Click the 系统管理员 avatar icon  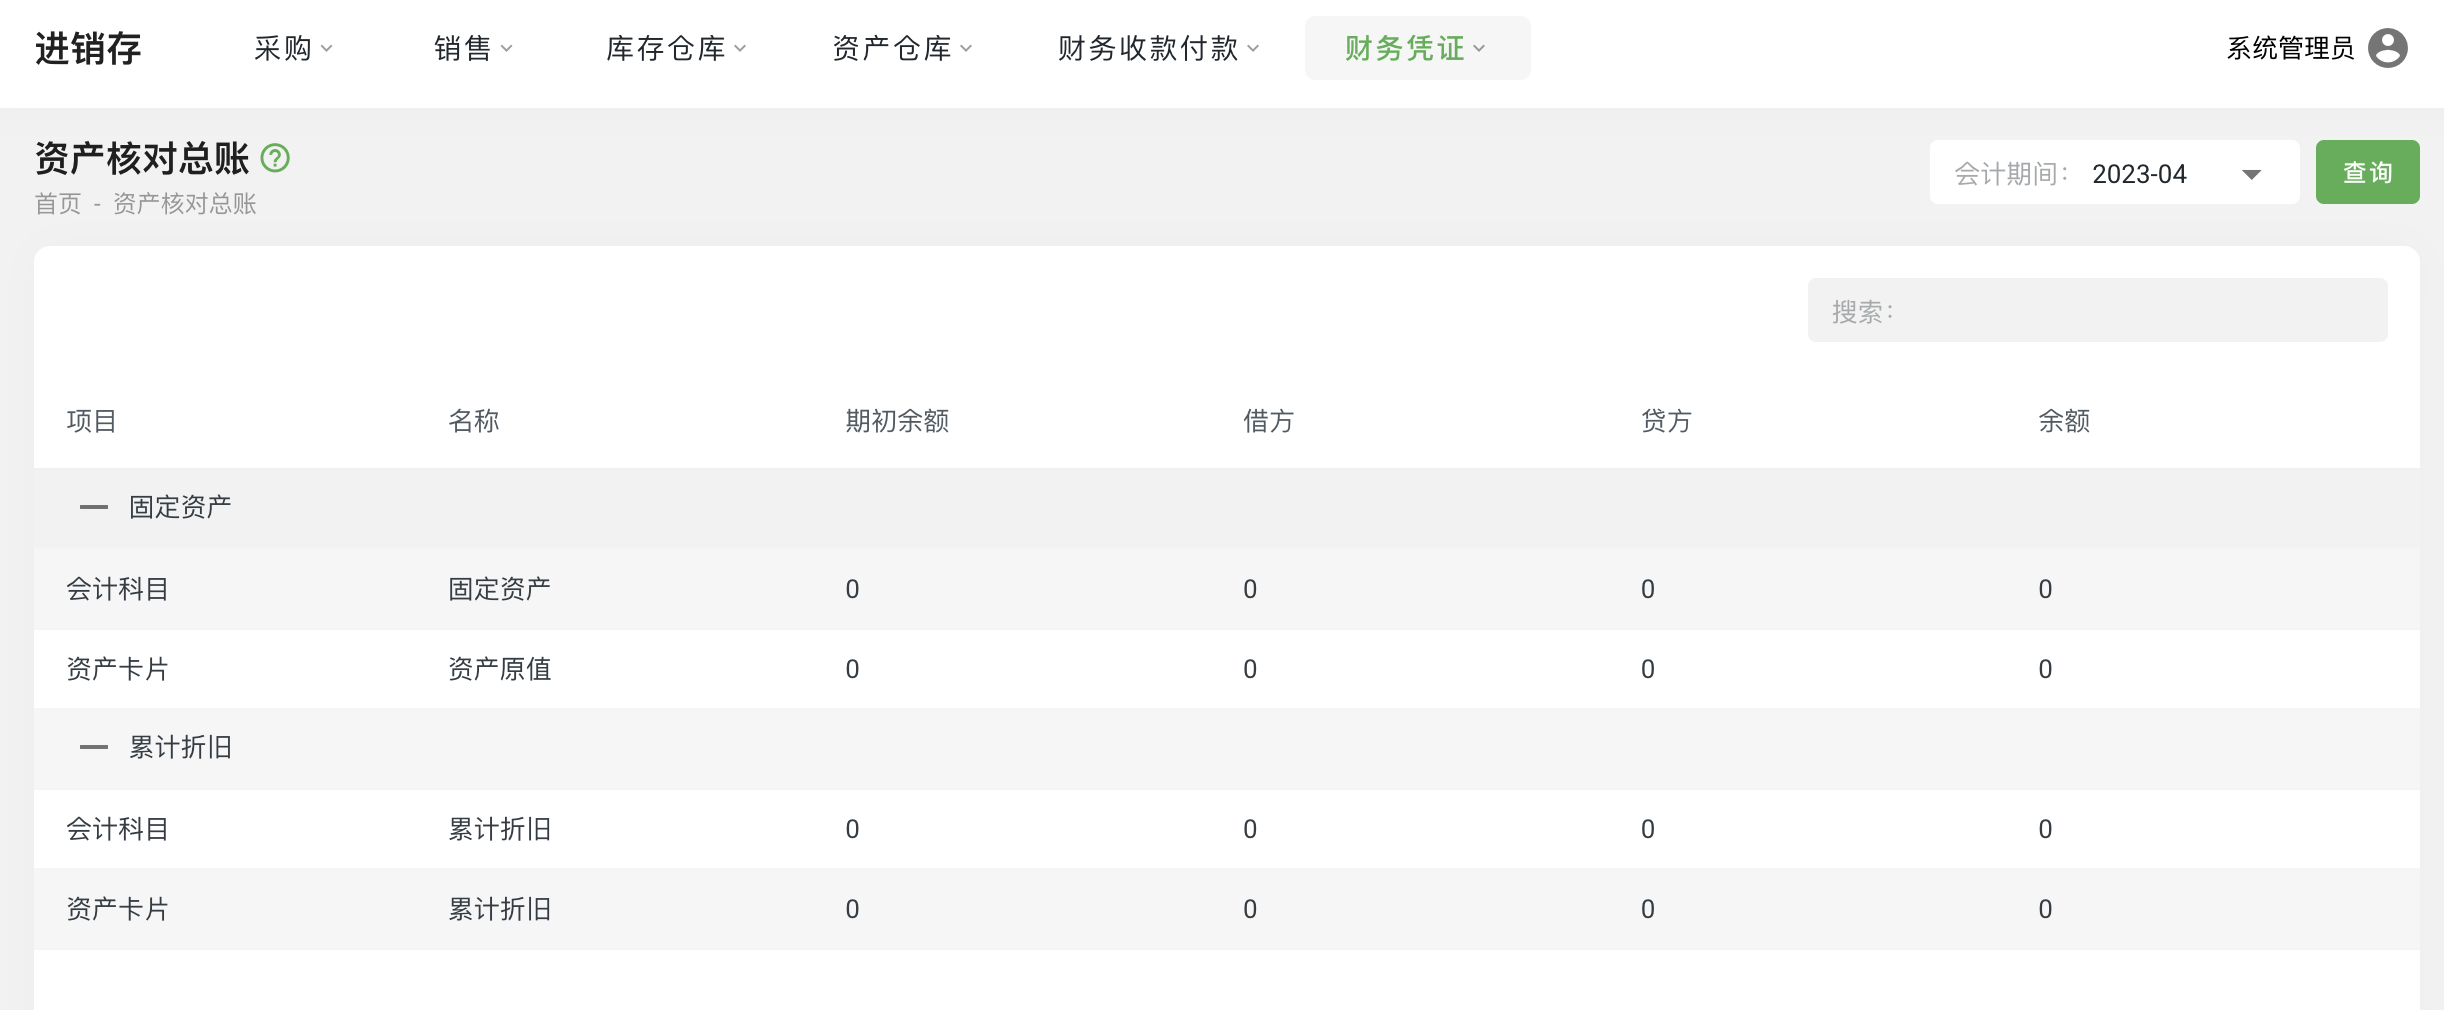[2388, 47]
